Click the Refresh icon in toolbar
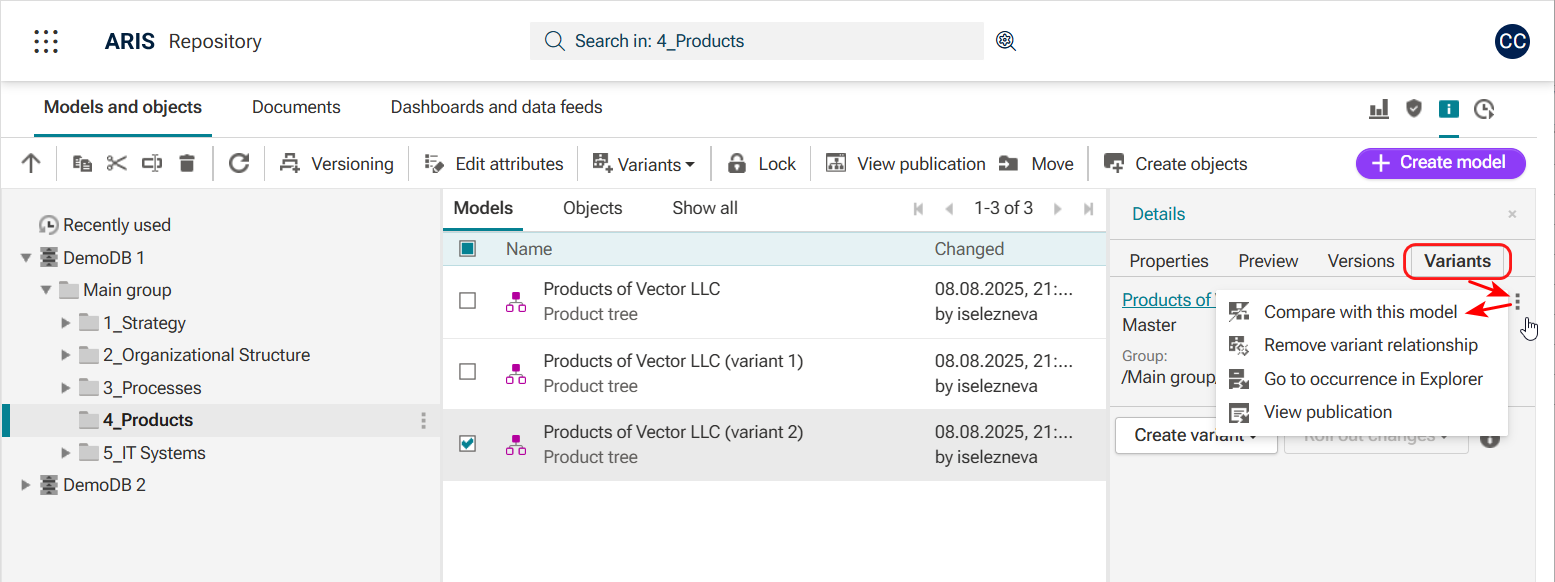Screen dimensions: 1555x582 coord(238,164)
